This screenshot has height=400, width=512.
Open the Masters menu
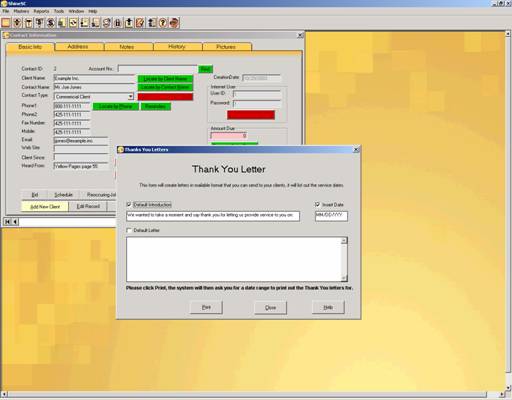coord(21,11)
